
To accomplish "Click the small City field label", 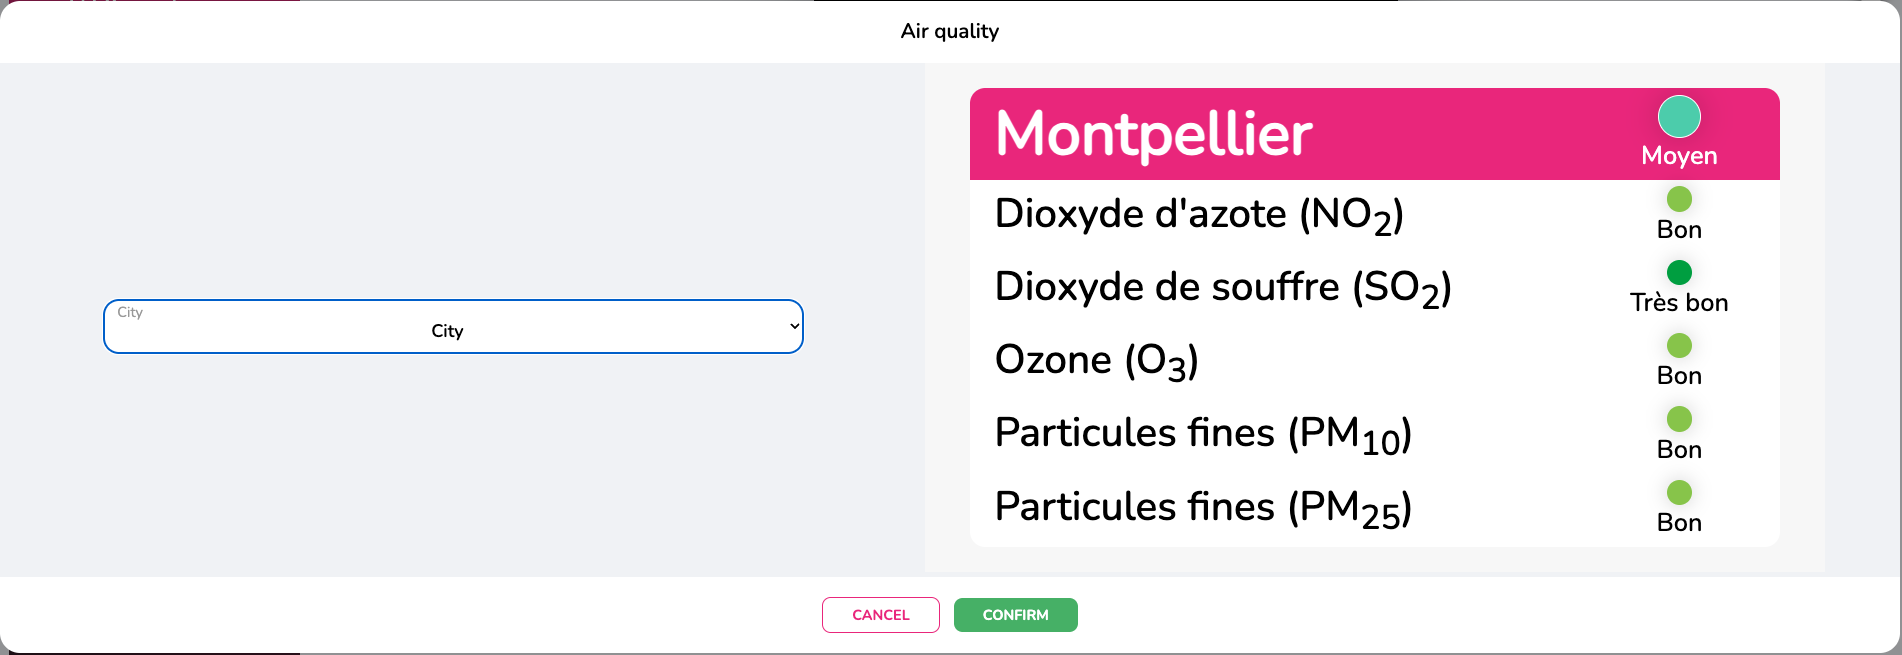I will 130,312.
